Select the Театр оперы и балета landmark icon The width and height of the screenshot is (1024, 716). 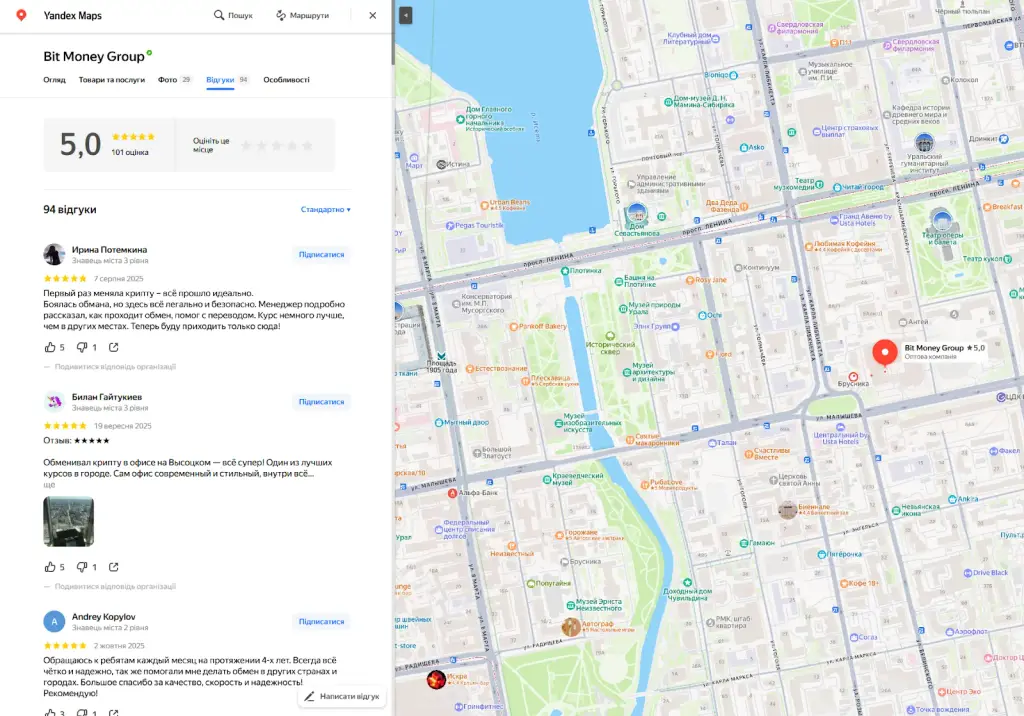point(941,220)
